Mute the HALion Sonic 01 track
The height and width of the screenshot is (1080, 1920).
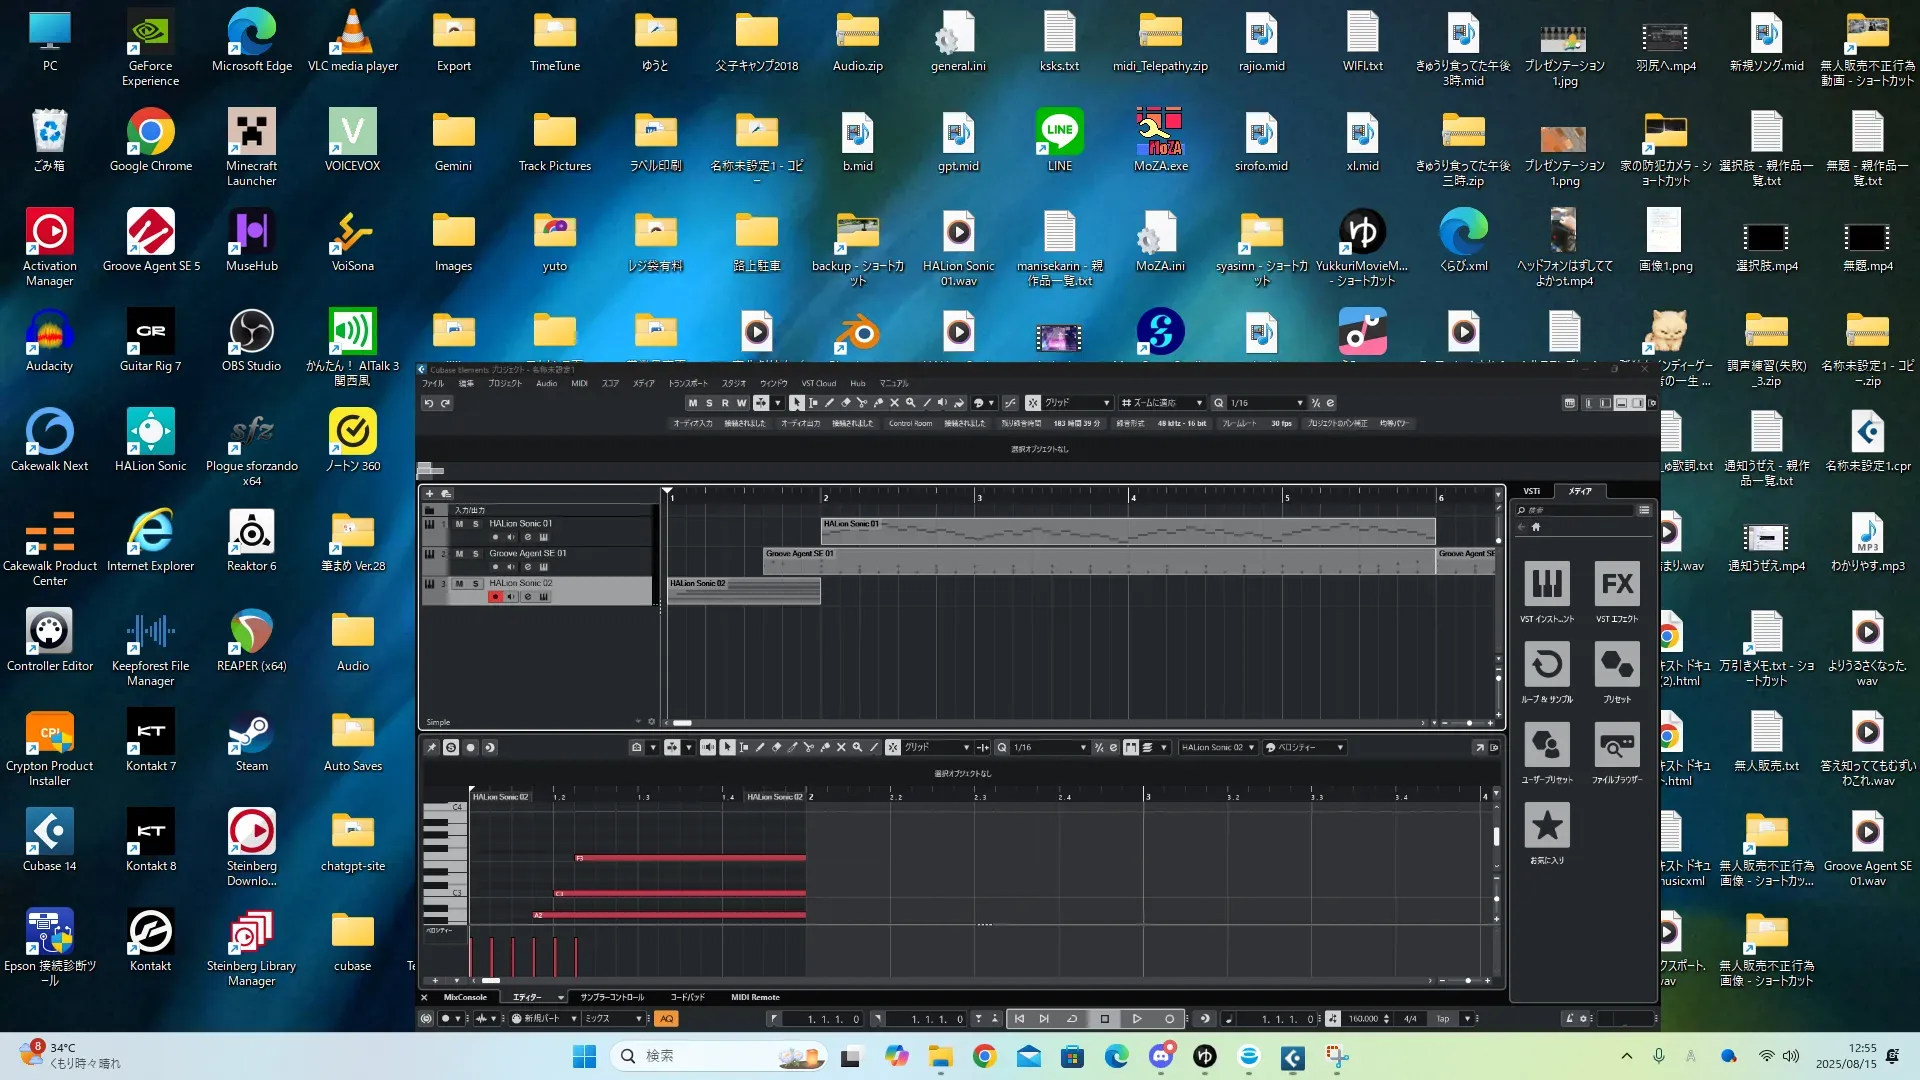459,524
